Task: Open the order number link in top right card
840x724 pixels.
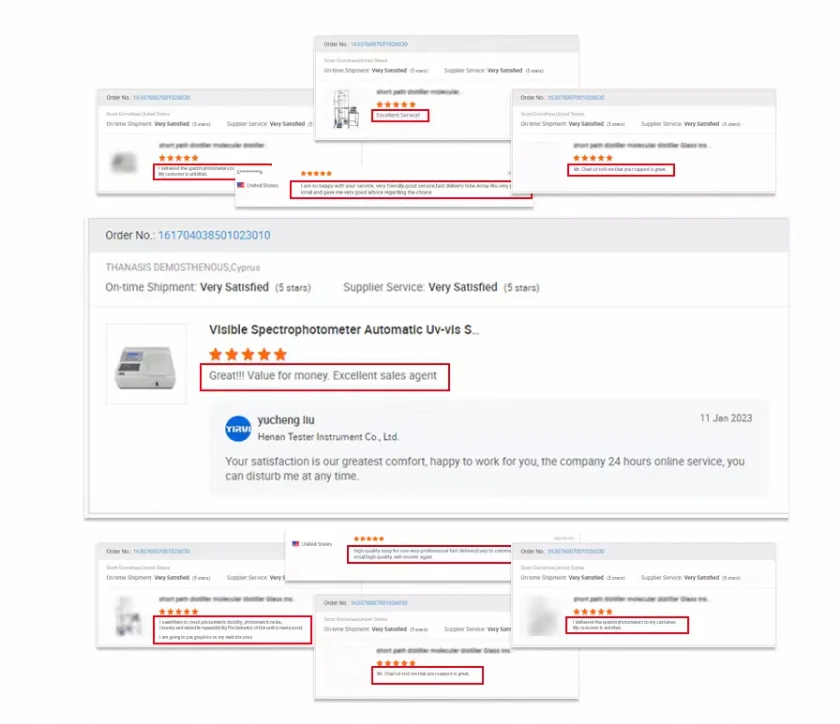Action: [x=576, y=98]
